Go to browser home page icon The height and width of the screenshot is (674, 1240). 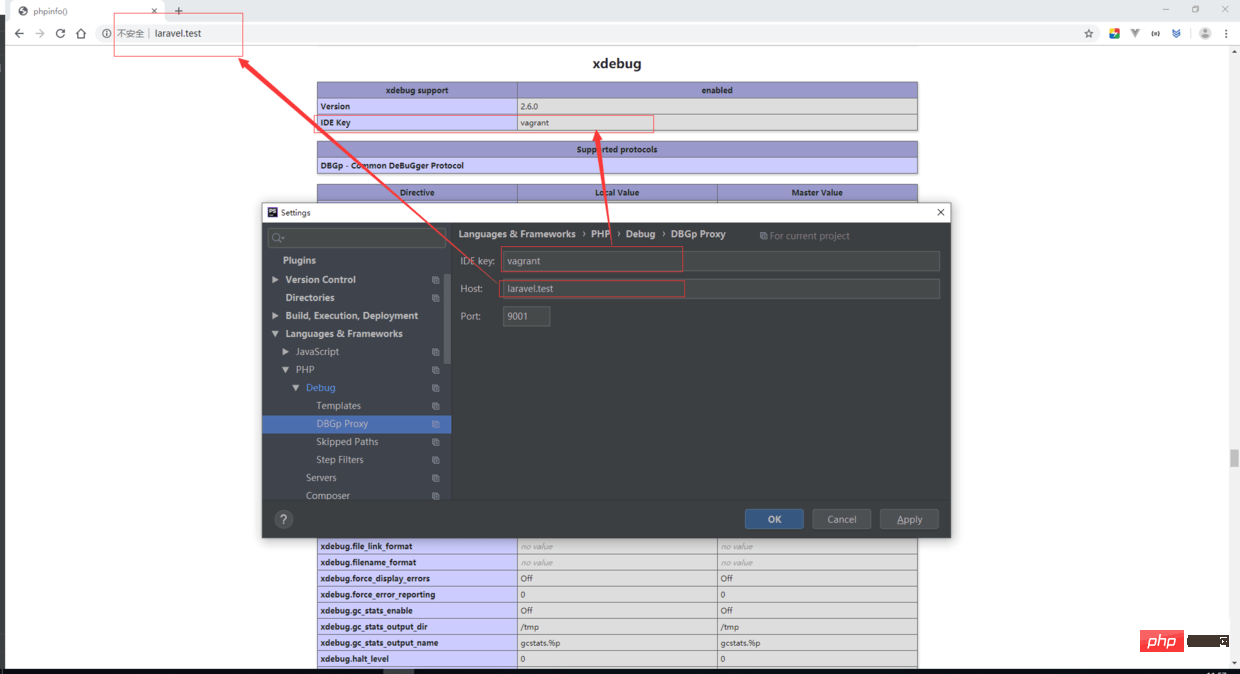[x=81, y=33]
